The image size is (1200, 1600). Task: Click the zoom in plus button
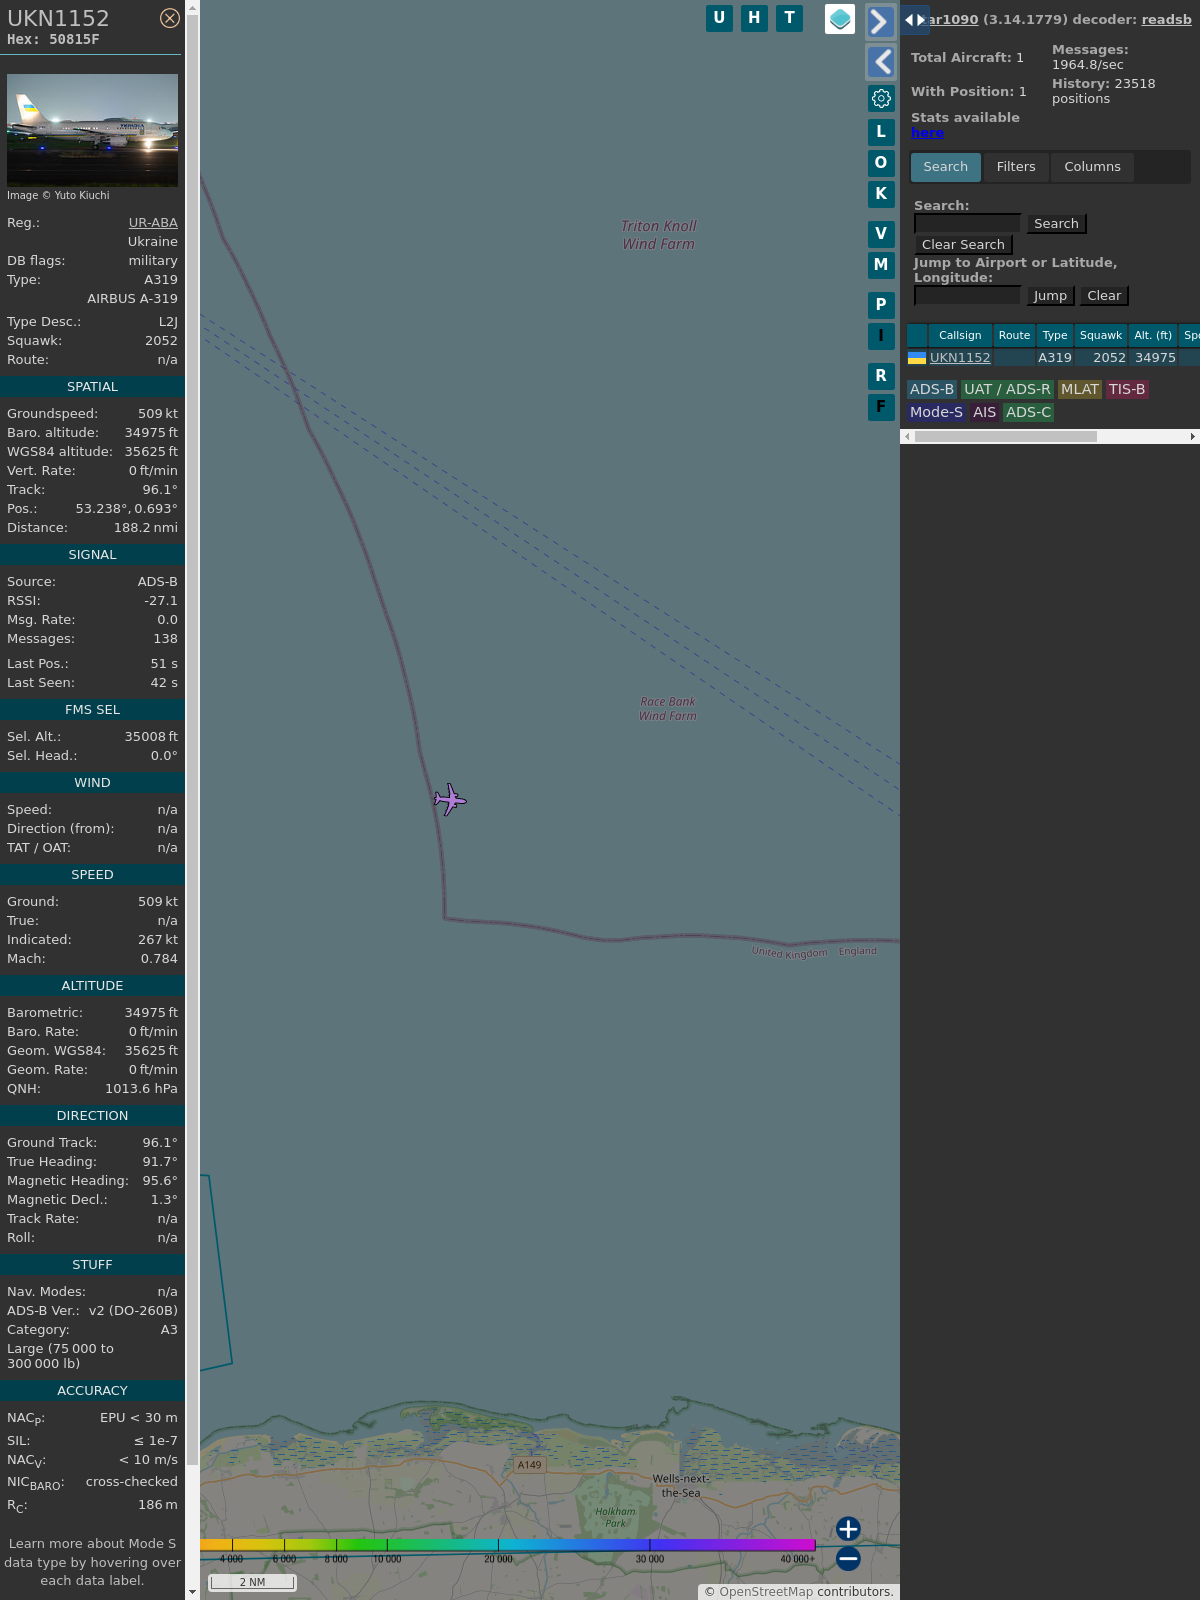coord(848,1529)
